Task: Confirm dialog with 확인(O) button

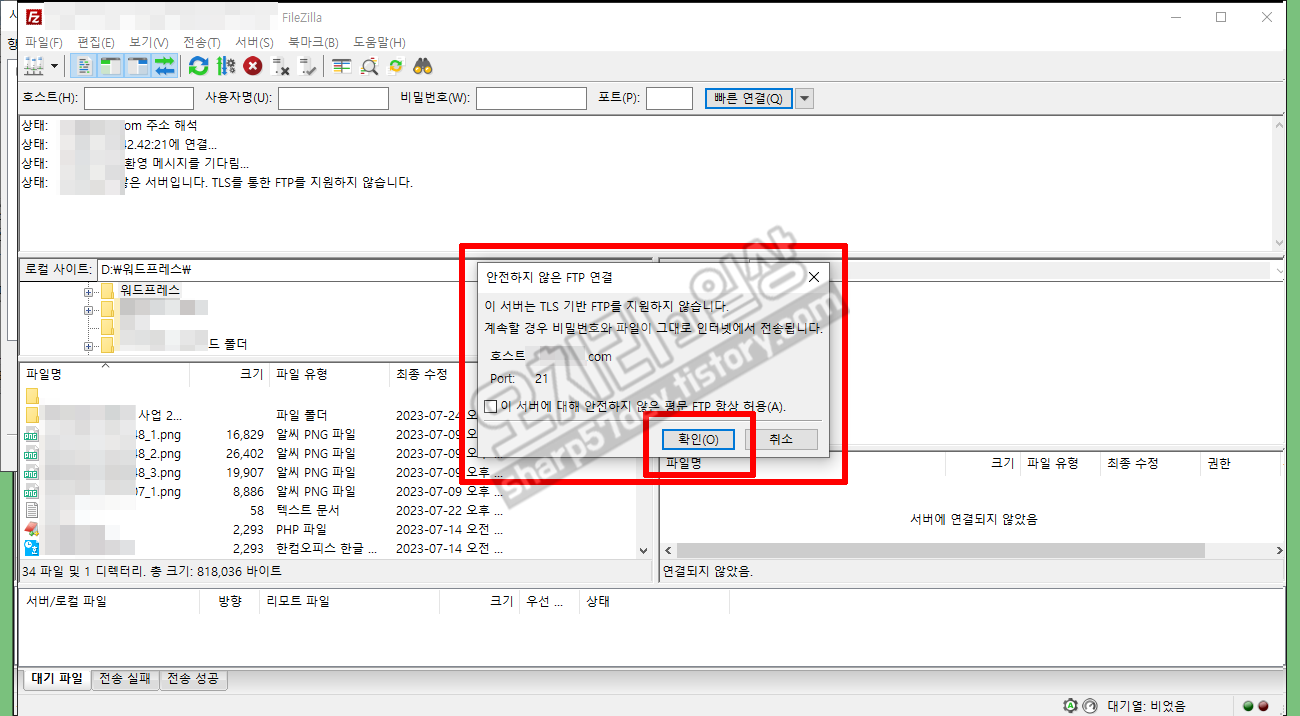Action: tap(698, 439)
